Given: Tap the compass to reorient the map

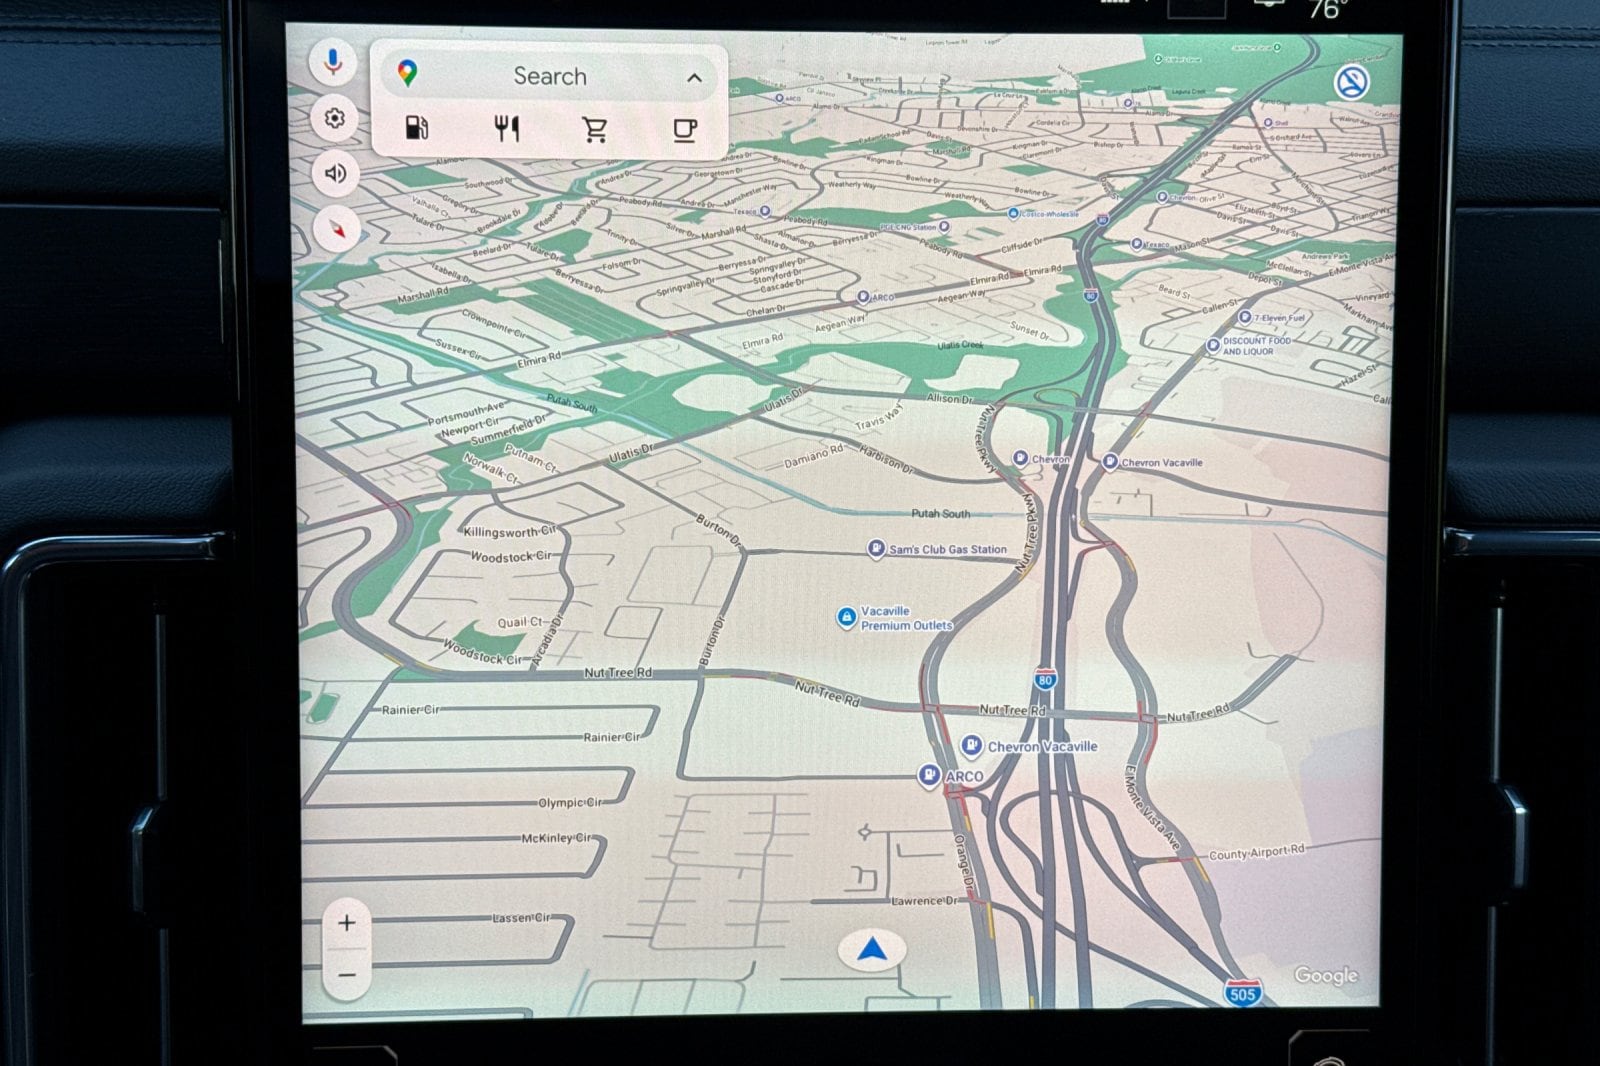Looking at the screenshot, I should (337, 230).
